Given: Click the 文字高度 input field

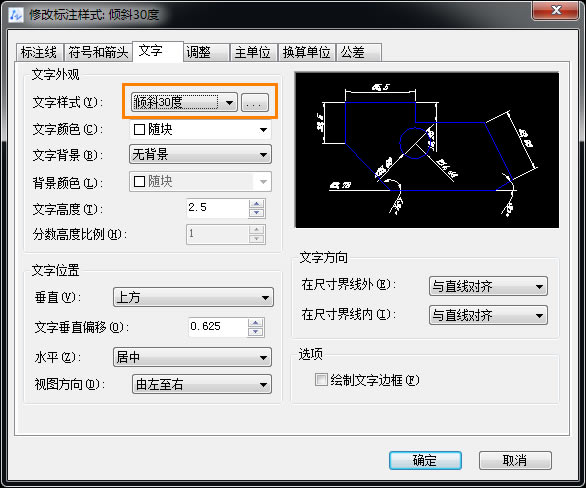Looking at the screenshot, I should click(x=217, y=208).
